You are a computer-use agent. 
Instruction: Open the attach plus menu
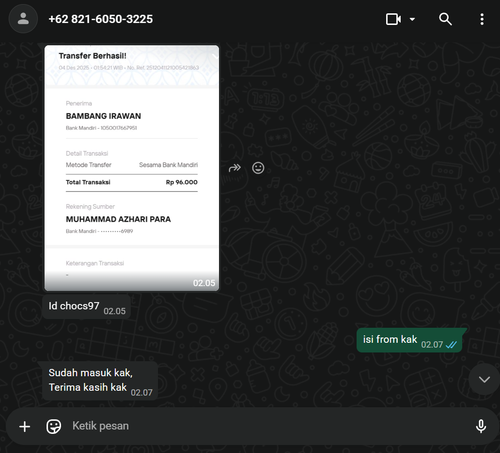coord(25,426)
